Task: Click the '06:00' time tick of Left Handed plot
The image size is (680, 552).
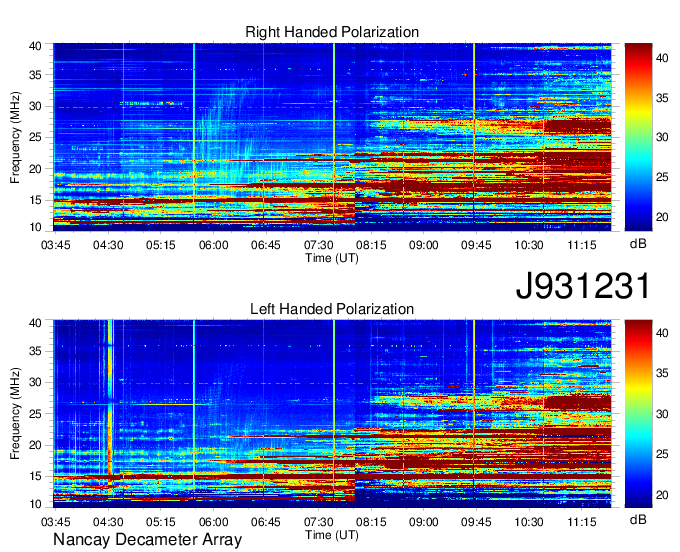Action: pos(213,522)
